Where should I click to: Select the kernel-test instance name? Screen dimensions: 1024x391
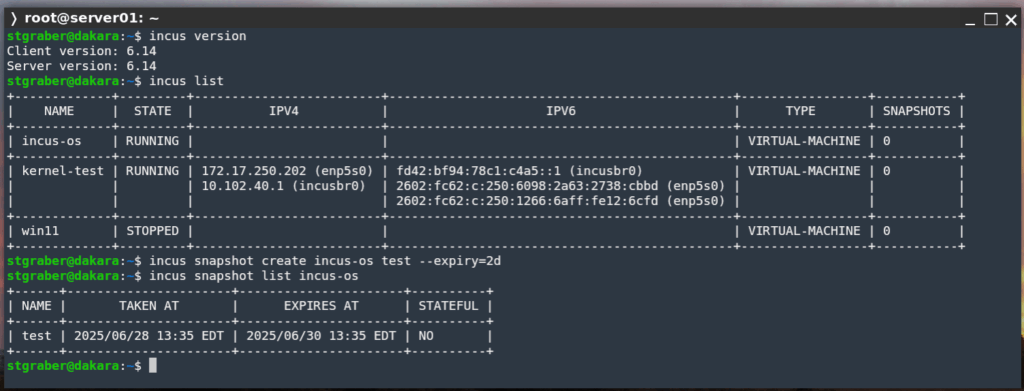(61, 170)
